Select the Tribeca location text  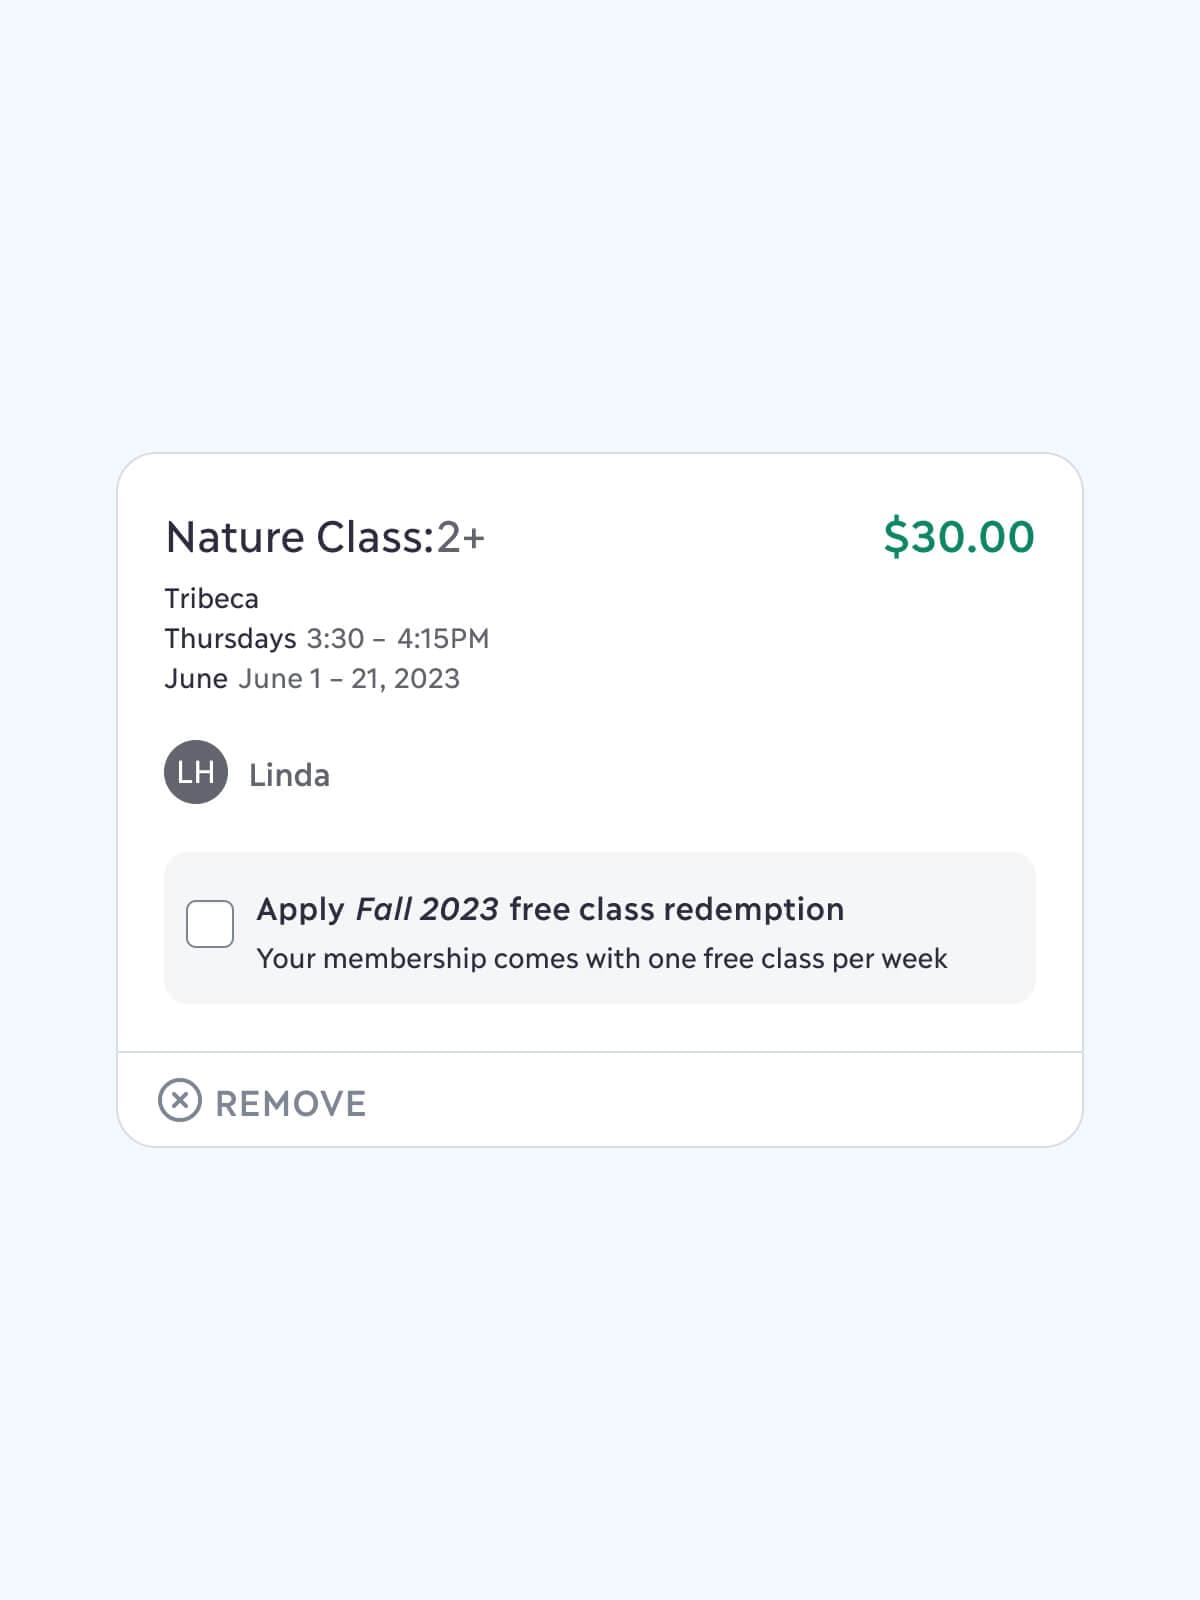pos(211,598)
